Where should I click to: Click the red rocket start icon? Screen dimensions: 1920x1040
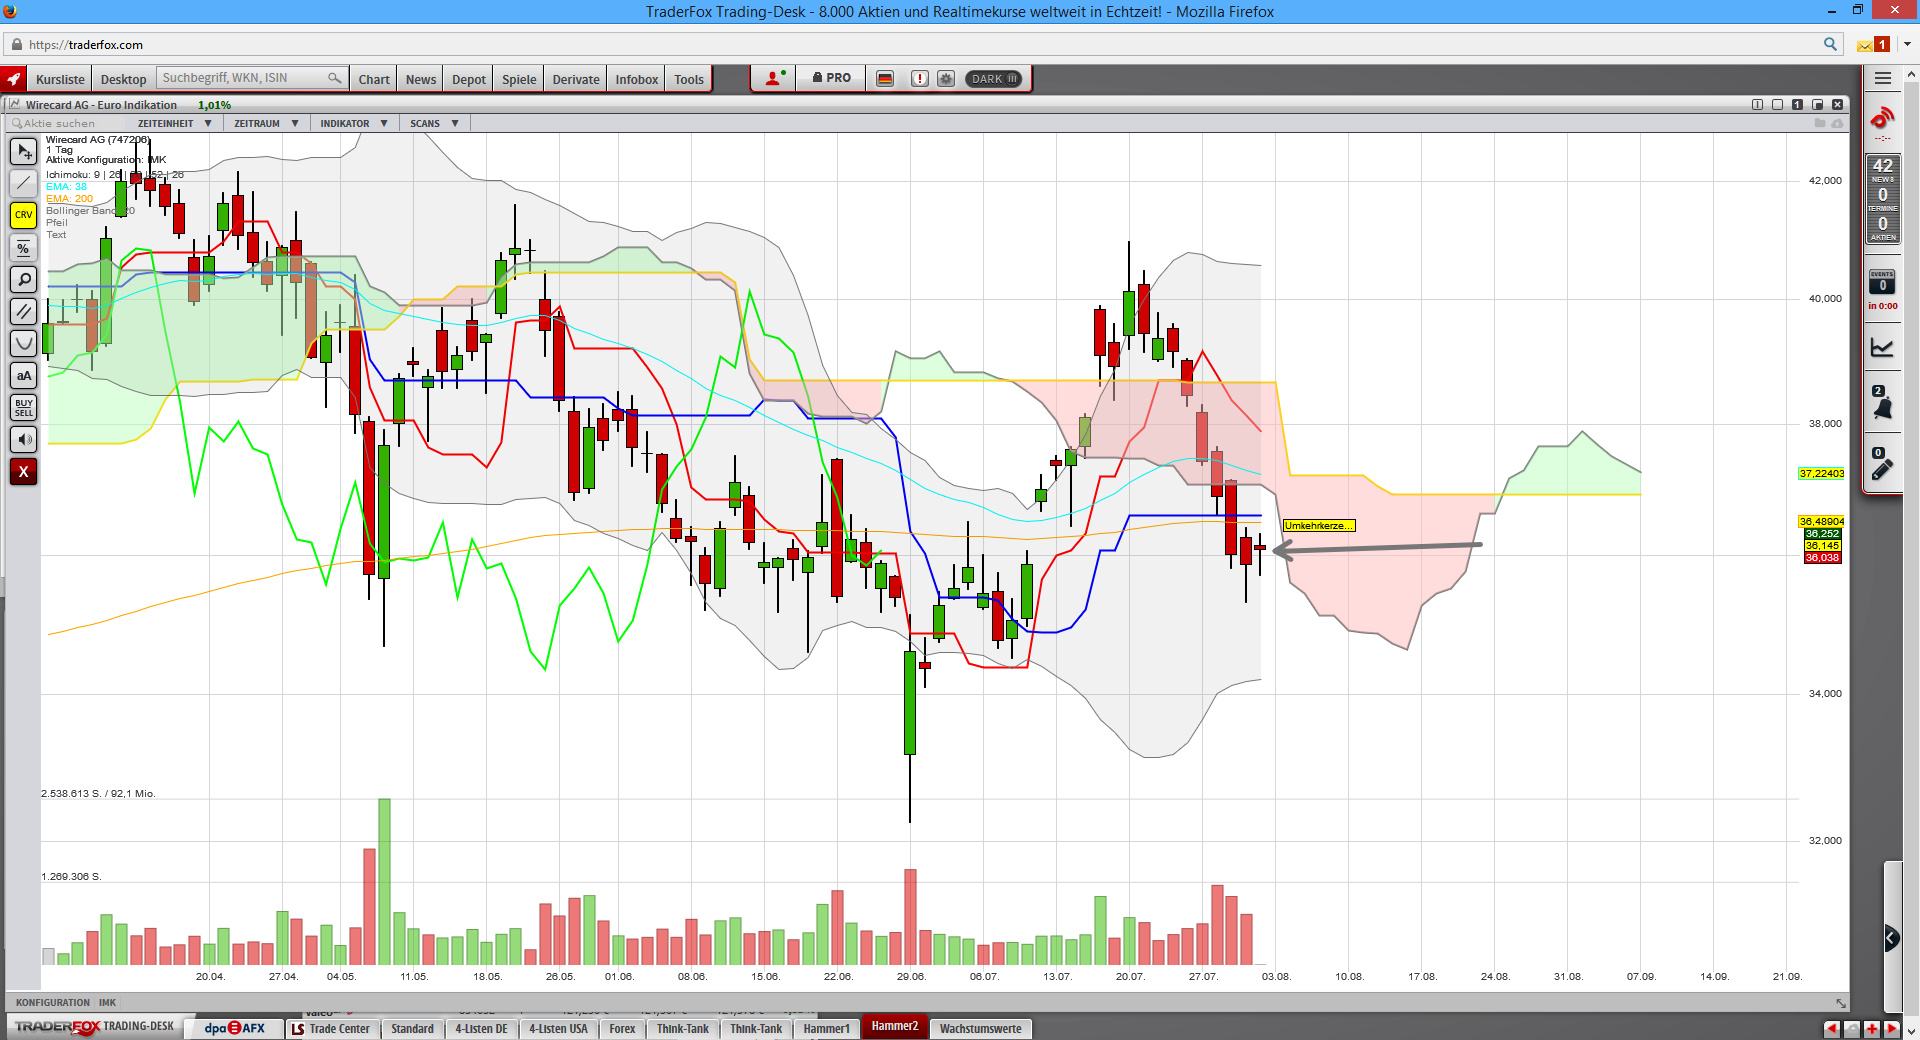click(x=14, y=79)
